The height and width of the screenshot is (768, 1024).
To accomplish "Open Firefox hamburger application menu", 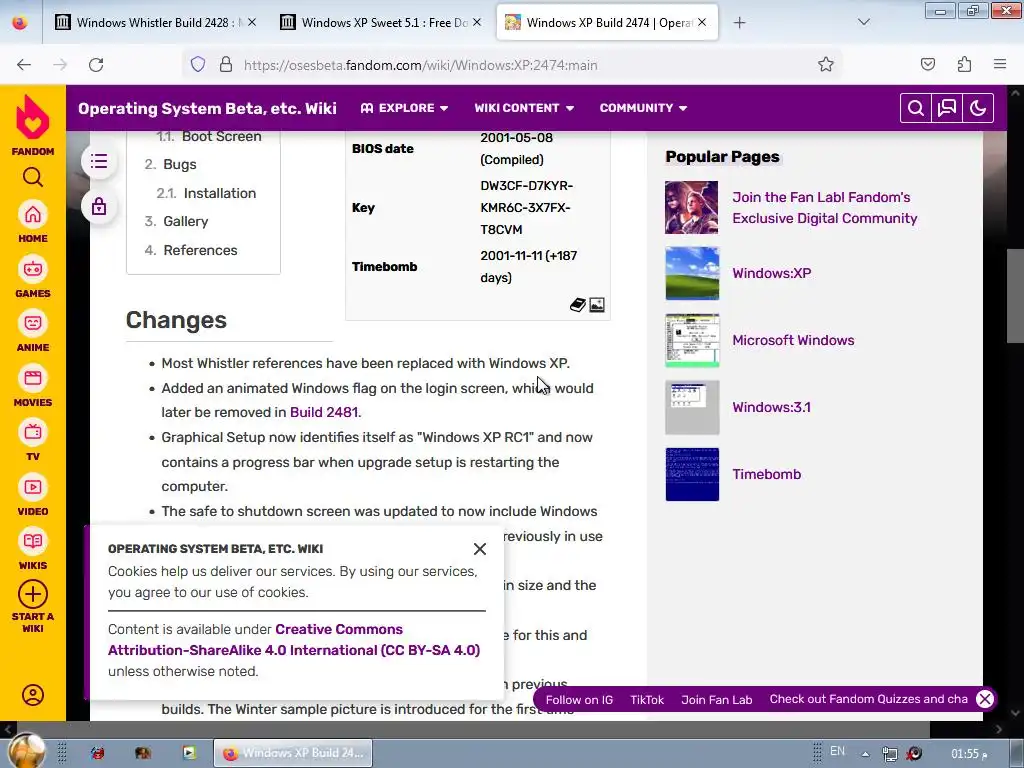I will coord(1000,65).
